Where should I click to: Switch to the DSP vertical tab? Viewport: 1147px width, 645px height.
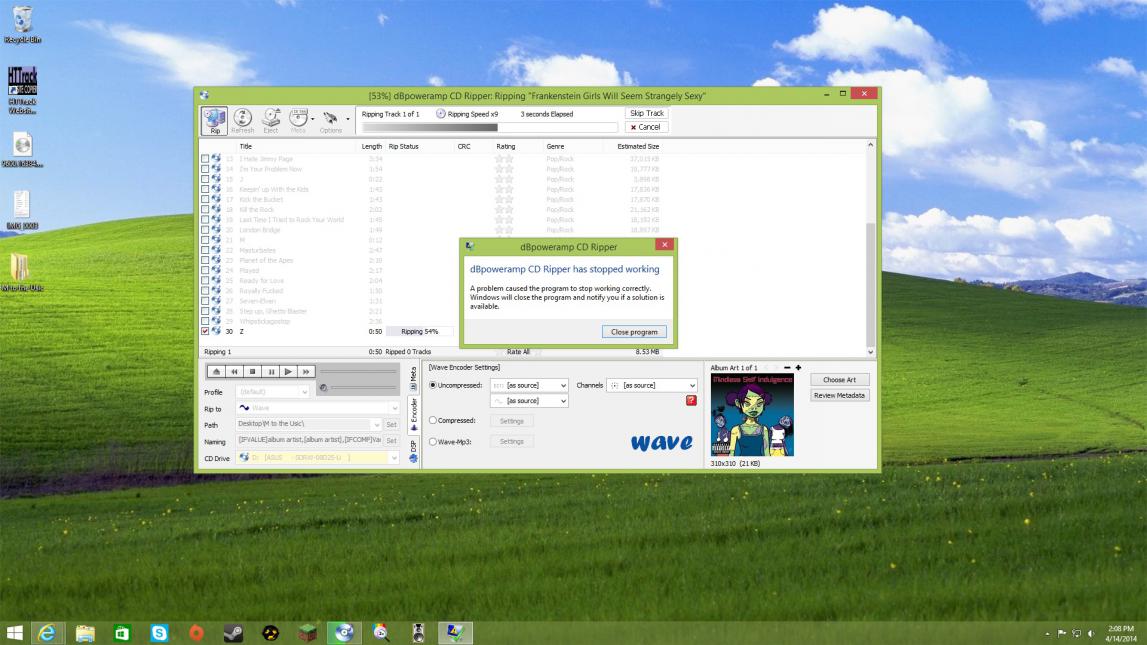(413, 448)
